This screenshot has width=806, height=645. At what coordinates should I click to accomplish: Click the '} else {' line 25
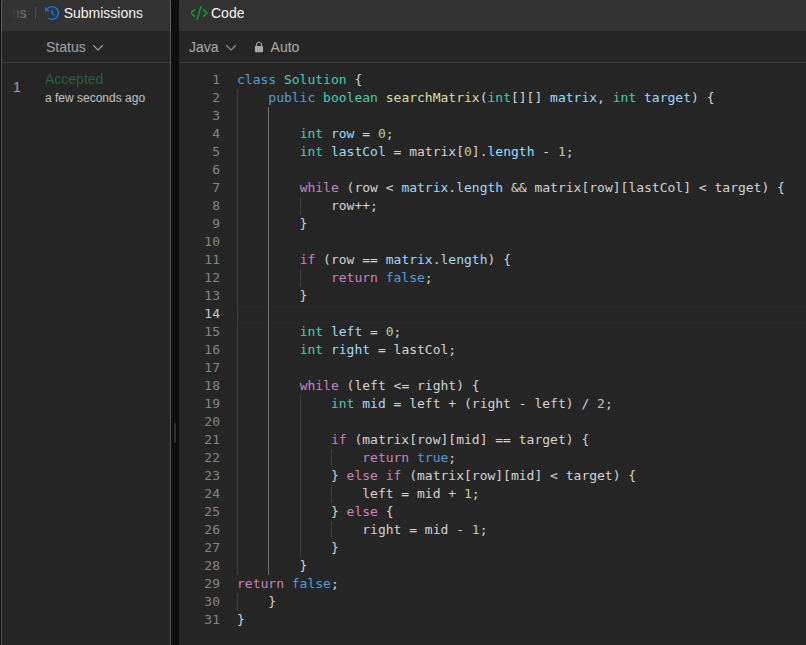tap(362, 511)
